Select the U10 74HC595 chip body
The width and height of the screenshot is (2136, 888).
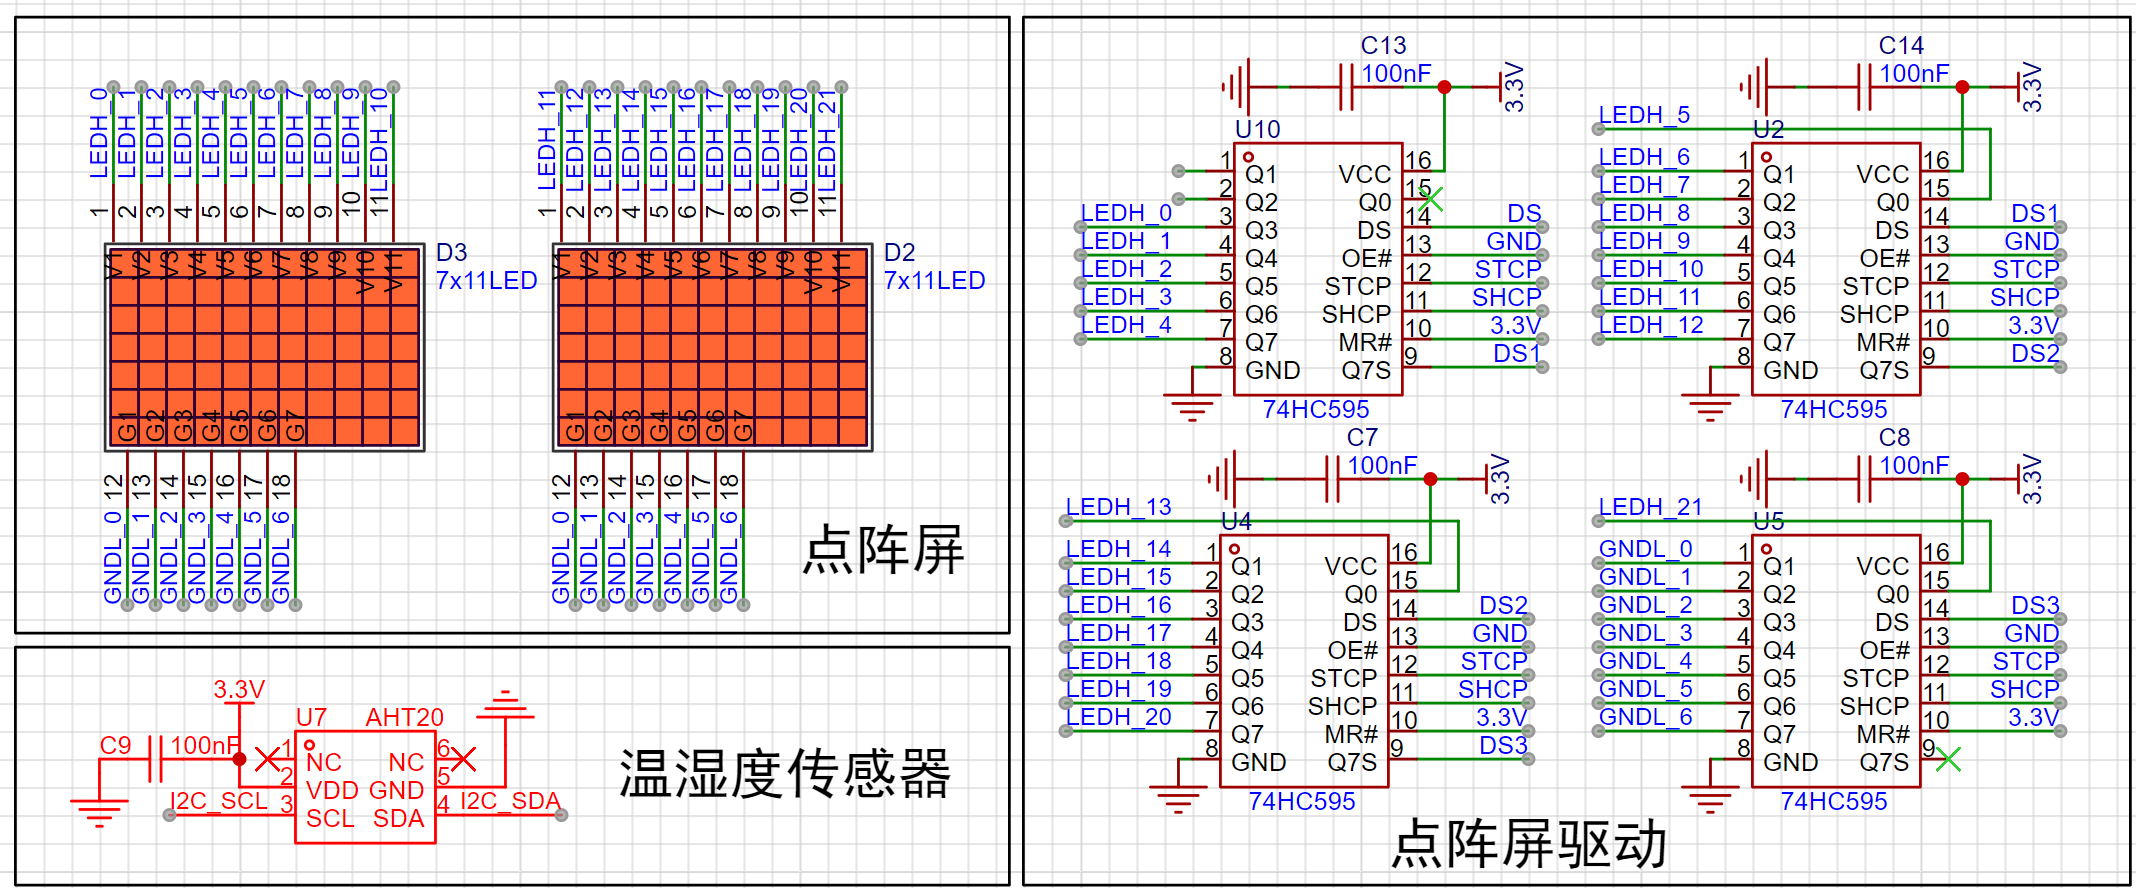(1318, 269)
